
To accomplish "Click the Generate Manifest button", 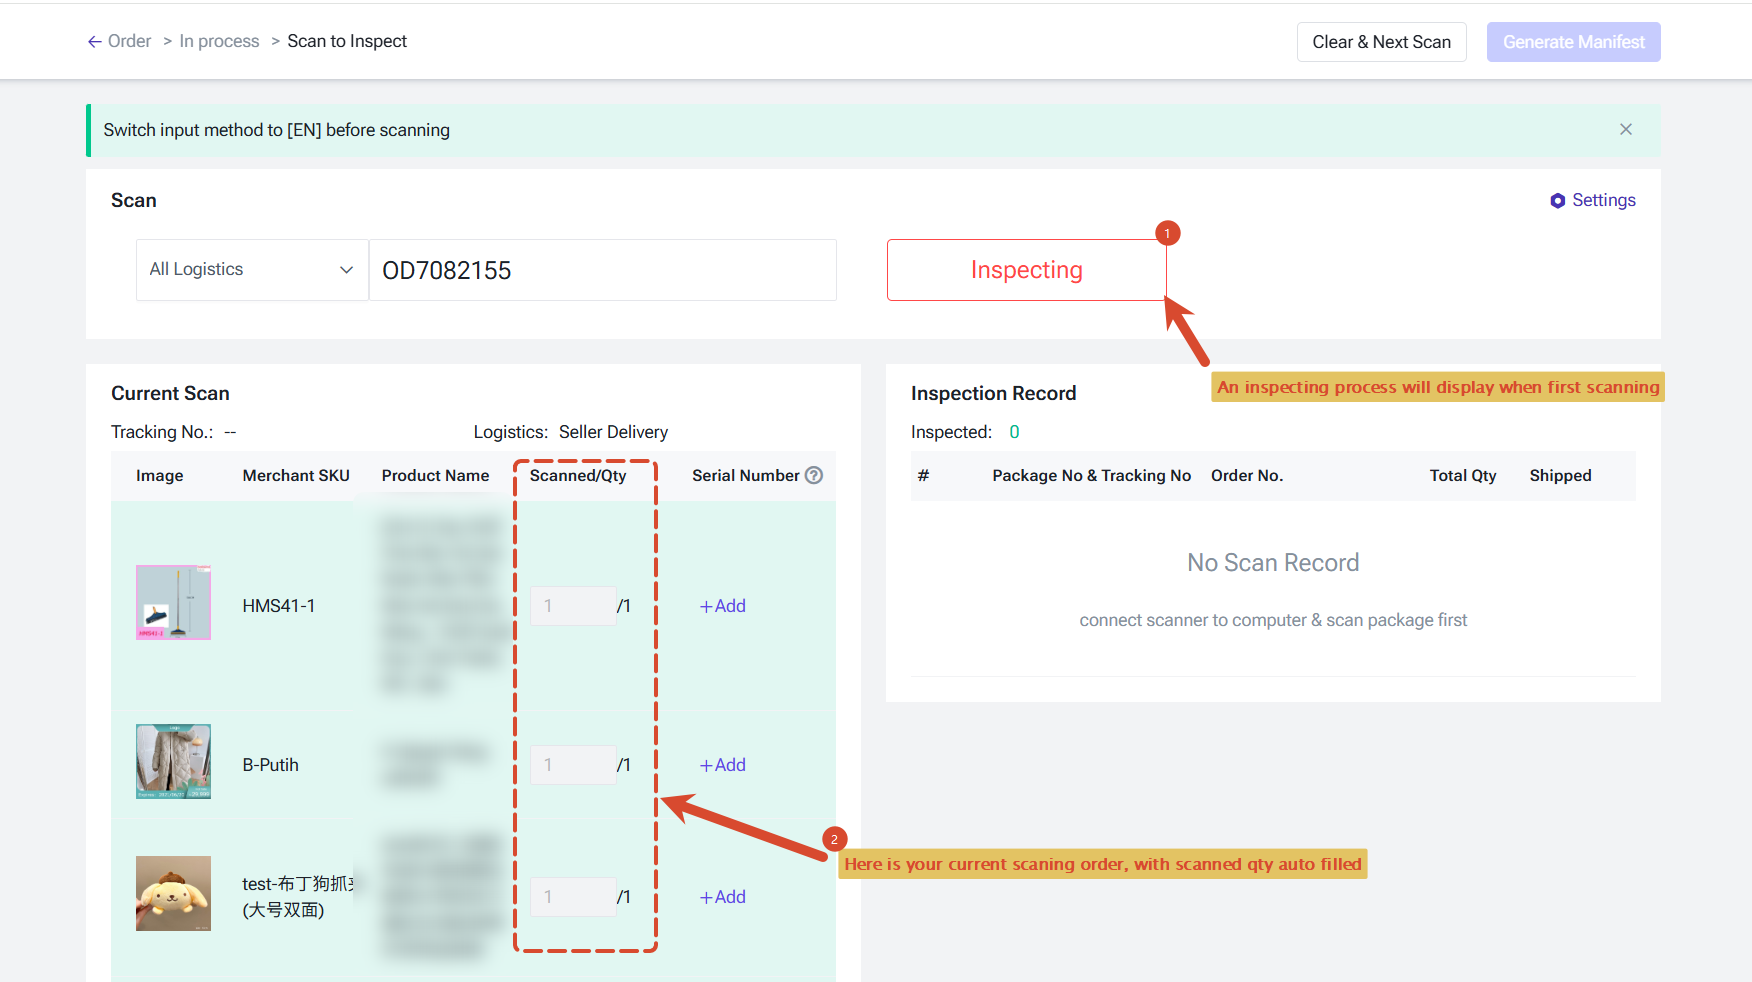I will (x=1573, y=42).
